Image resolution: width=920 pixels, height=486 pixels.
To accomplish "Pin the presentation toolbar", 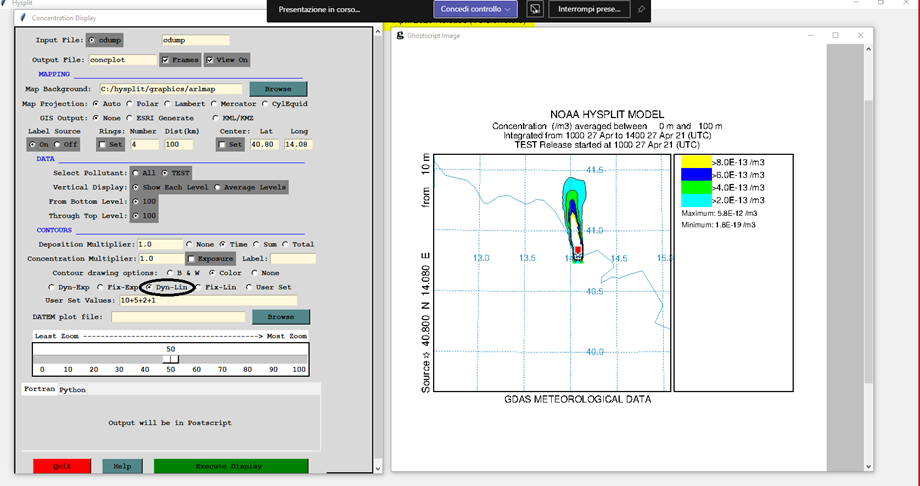I will point(641,9).
